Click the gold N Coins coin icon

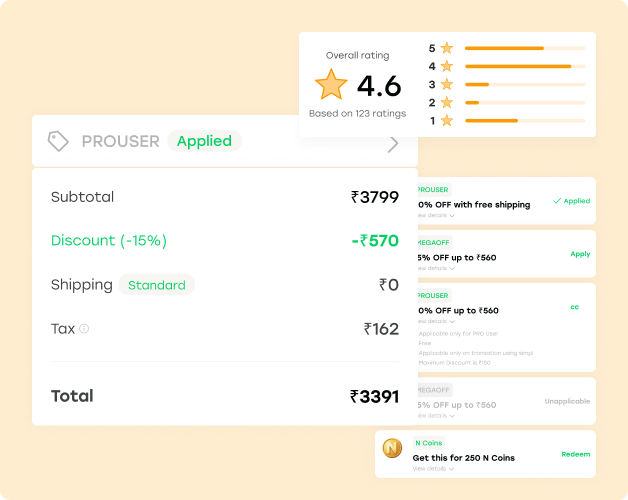click(x=393, y=448)
